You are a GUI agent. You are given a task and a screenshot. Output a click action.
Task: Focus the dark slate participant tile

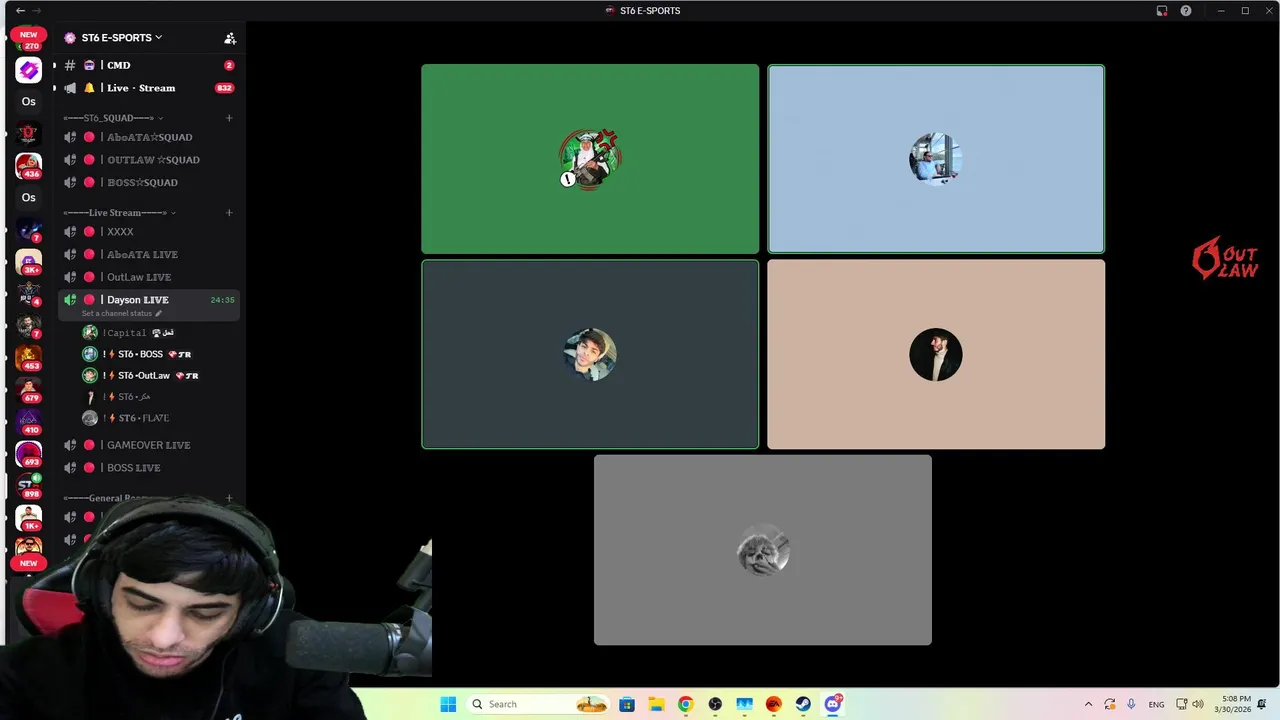590,354
